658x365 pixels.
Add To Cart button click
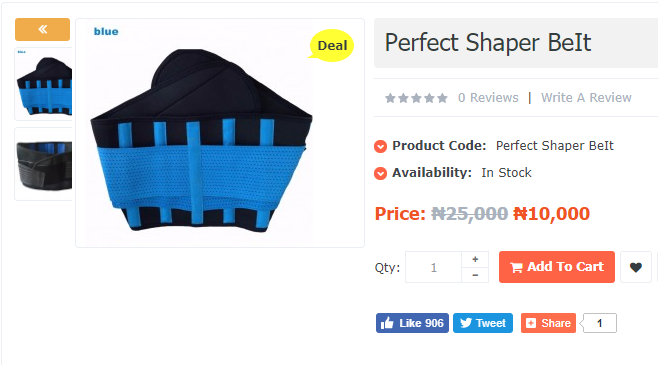[x=557, y=267]
